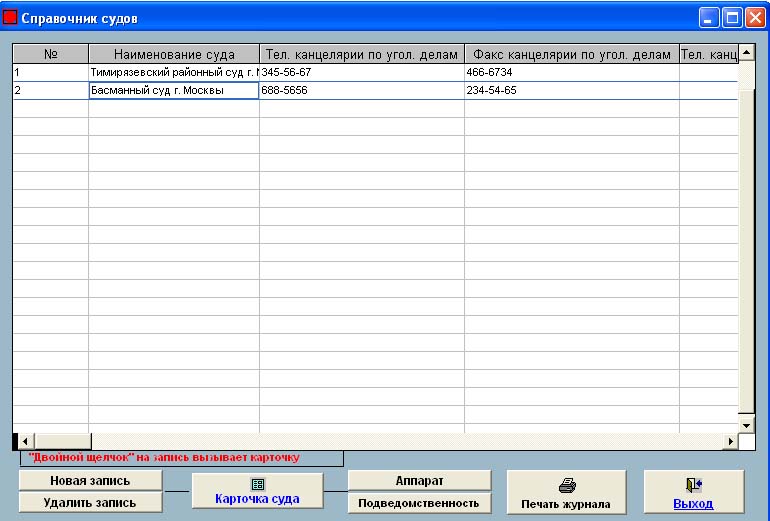The width and height of the screenshot is (770, 521).
Task: Open the Аппарат section
Action: (x=419, y=481)
